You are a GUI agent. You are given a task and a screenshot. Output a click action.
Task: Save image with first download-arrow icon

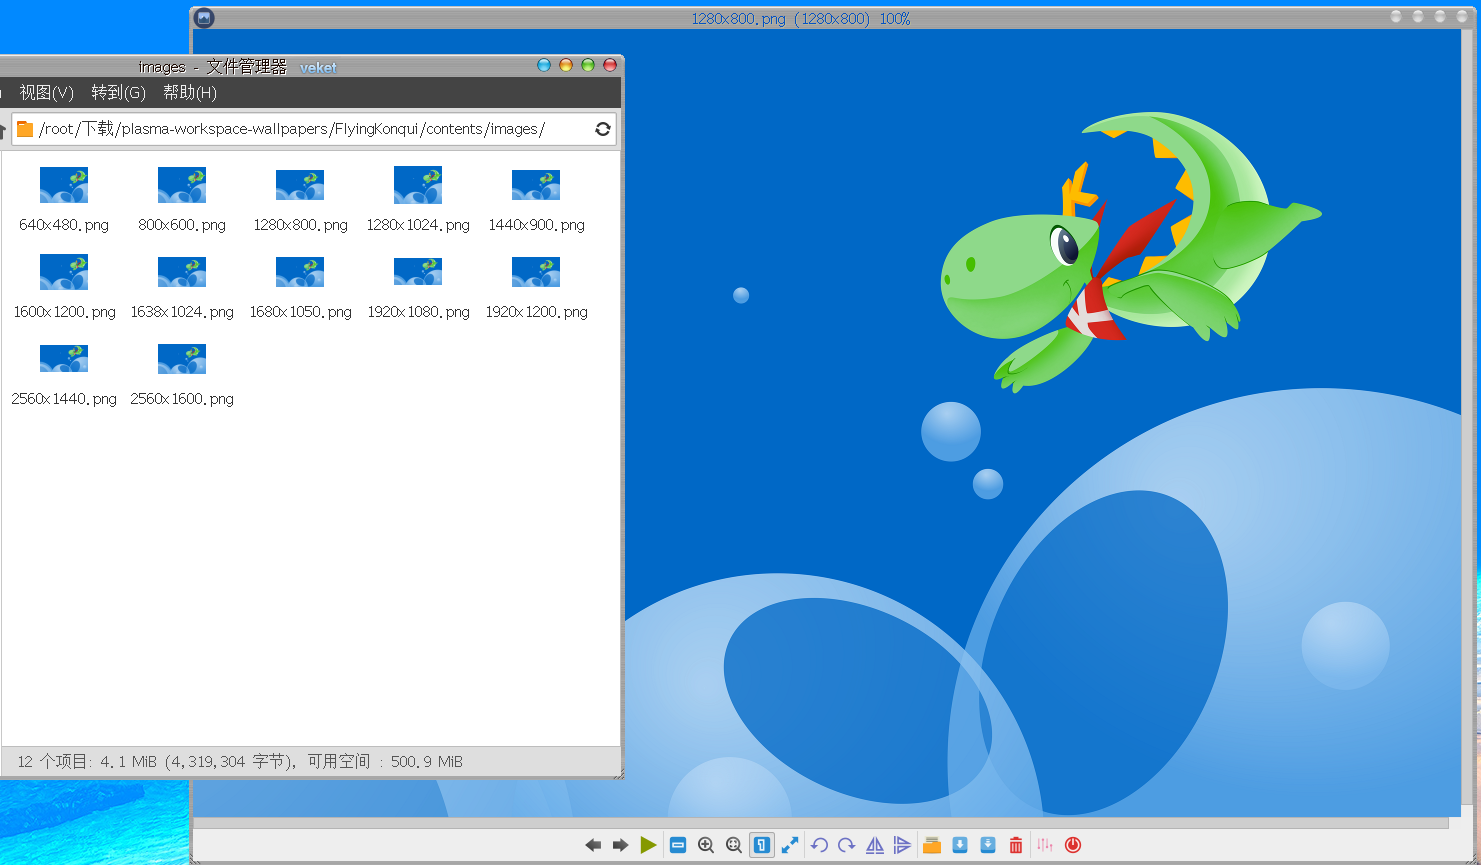[960, 845]
